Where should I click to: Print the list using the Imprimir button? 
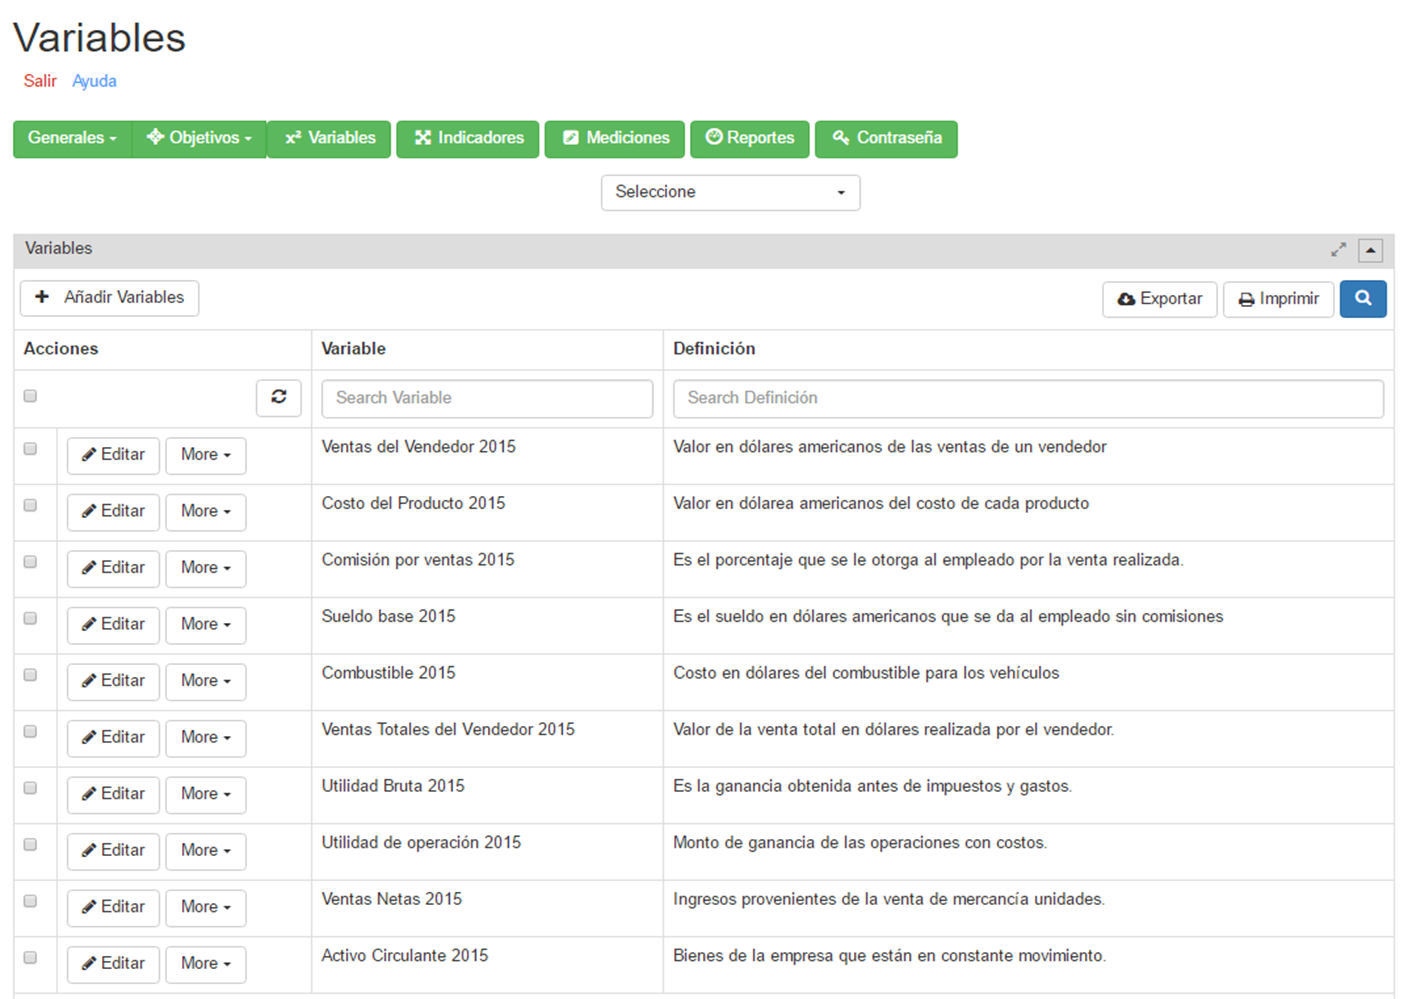pos(1278,299)
